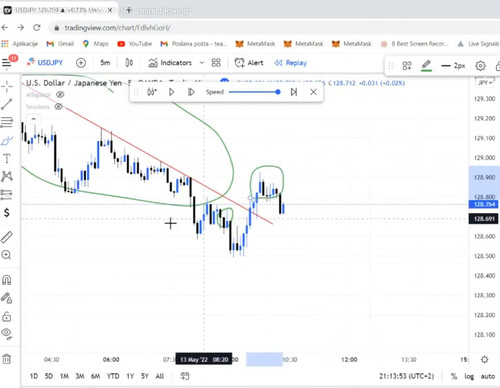Select the YTD date range
This screenshot has width=500, height=388.
click(x=113, y=376)
